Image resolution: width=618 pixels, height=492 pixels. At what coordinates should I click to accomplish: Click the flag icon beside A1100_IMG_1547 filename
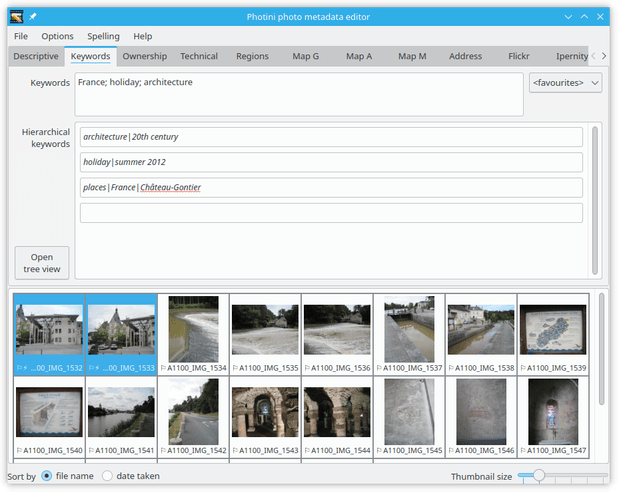coord(523,451)
